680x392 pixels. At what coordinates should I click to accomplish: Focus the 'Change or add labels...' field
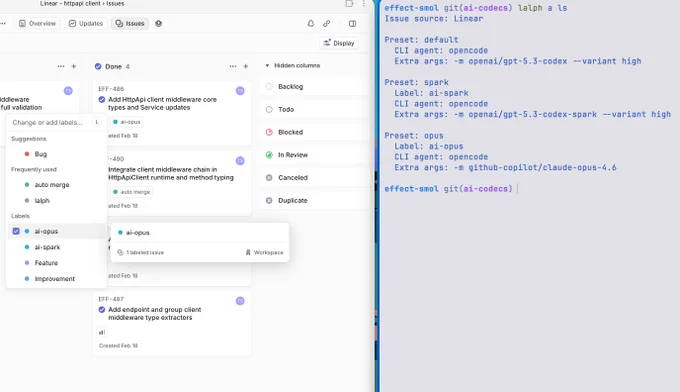[47, 123]
